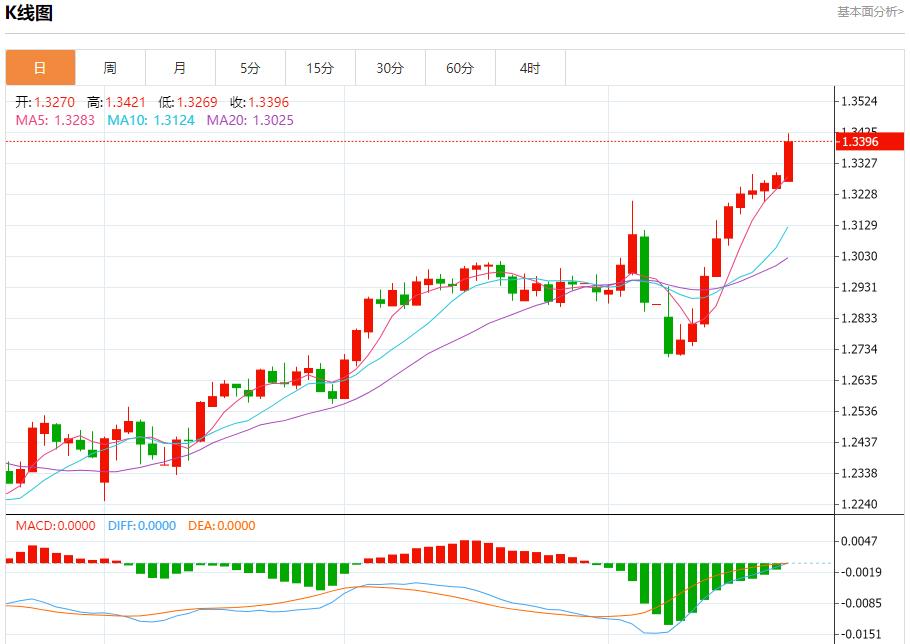The height and width of the screenshot is (644, 910).
Task: Select the 60分 timeframe
Action: 460,68
